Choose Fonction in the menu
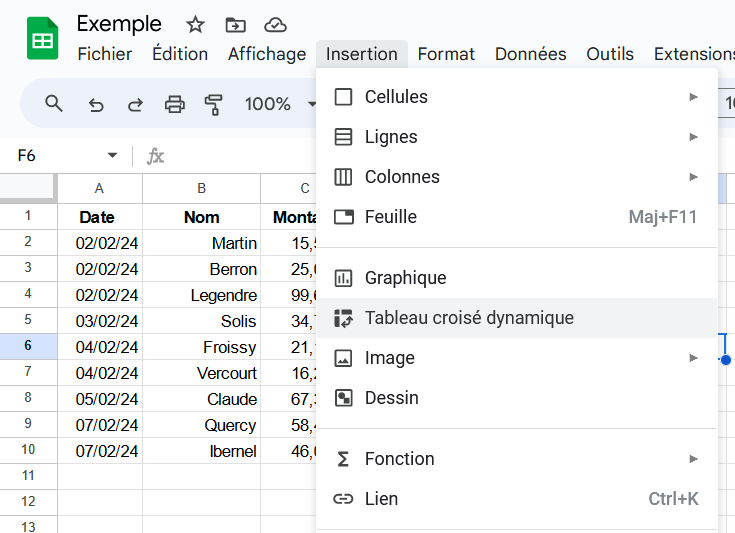The width and height of the screenshot is (735, 533). (517, 459)
